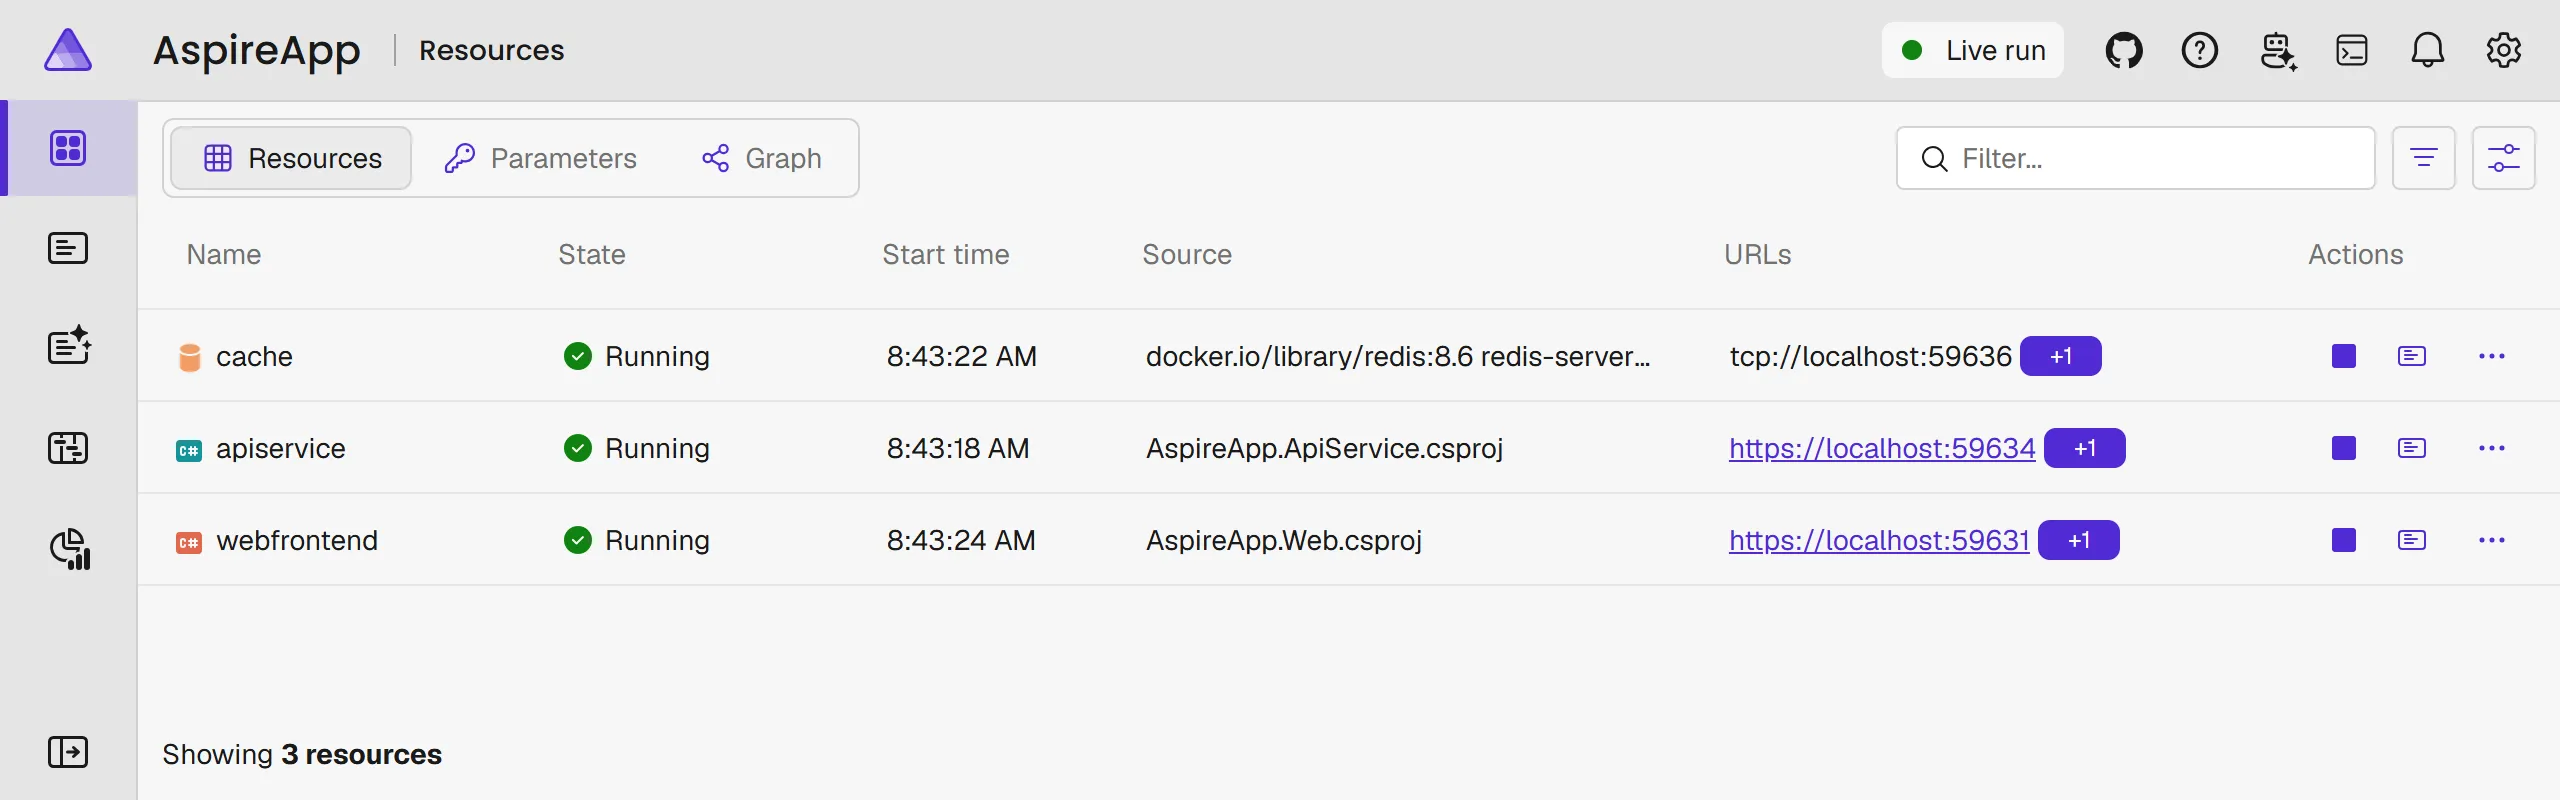Open the sparkle-marked logs sidebar icon

pyautogui.click(x=69, y=346)
